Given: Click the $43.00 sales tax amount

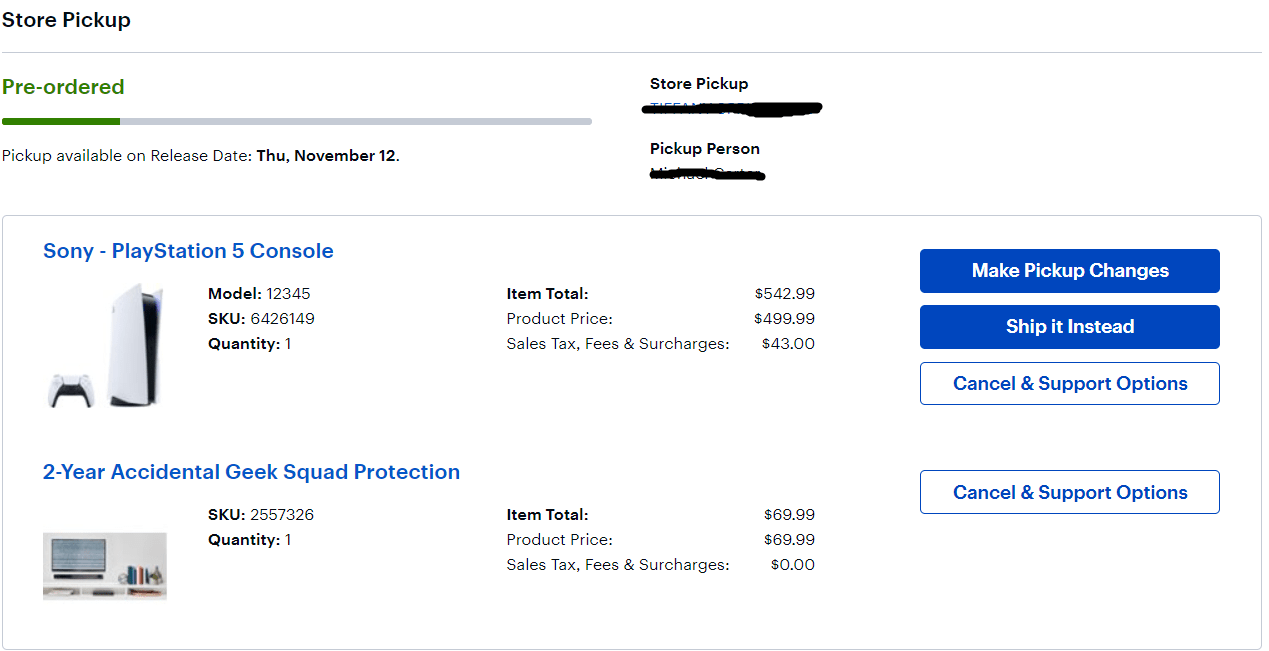Looking at the screenshot, I should 788,344.
